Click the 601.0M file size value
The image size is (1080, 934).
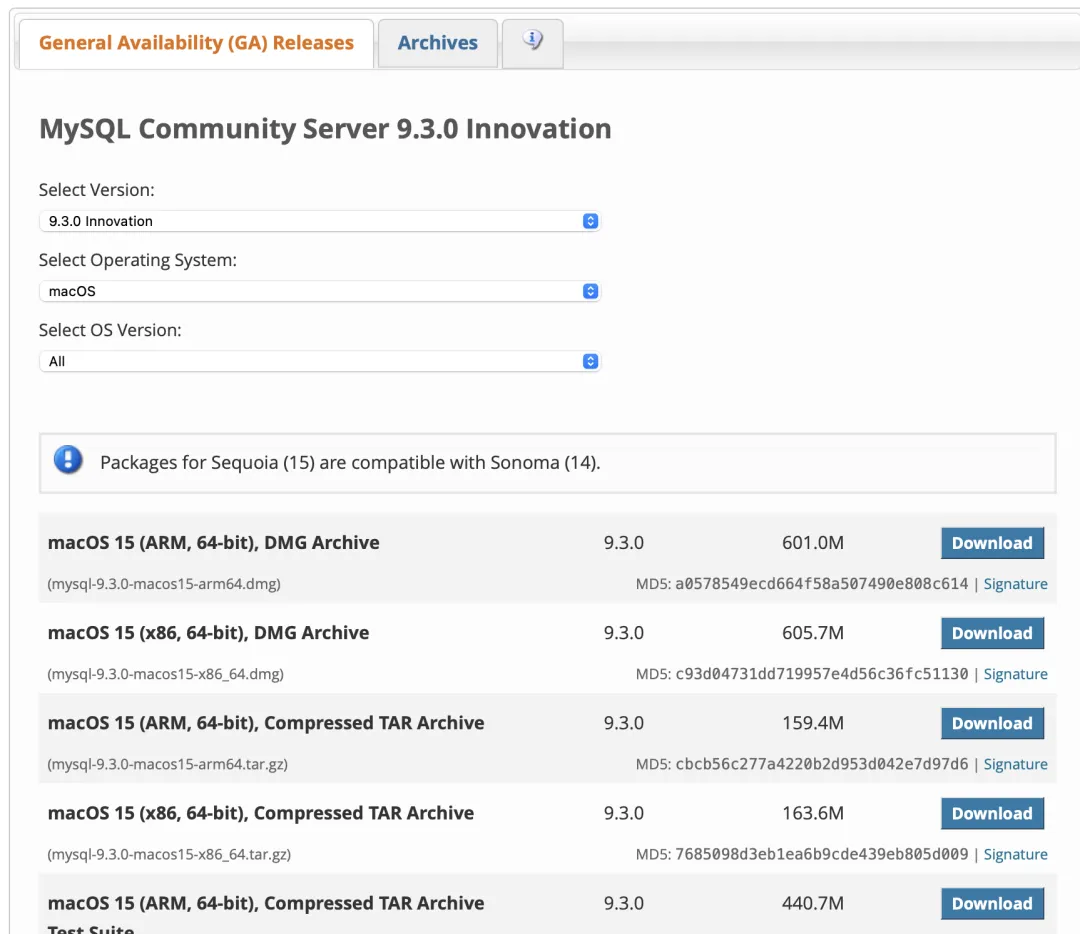click(x=813, y=543)
